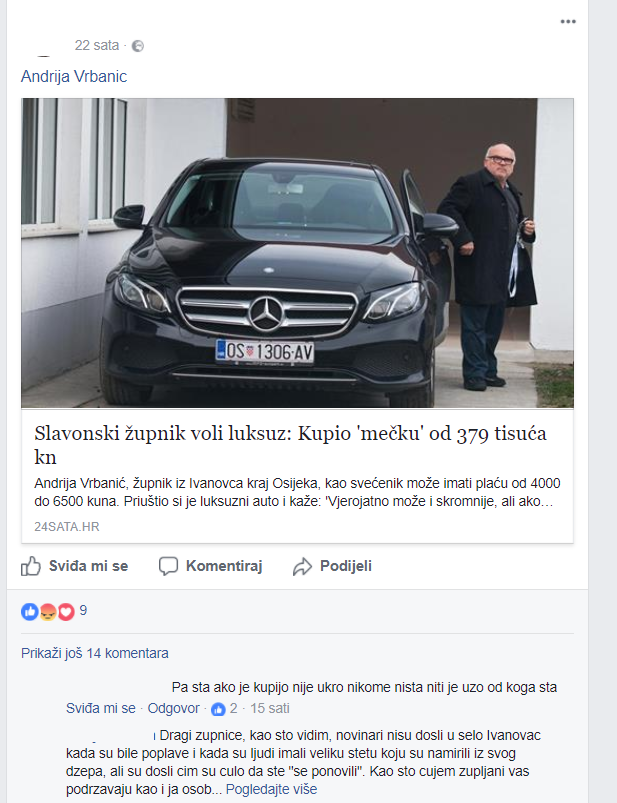Click the public globe privacy icon

[x=138, y=46]
